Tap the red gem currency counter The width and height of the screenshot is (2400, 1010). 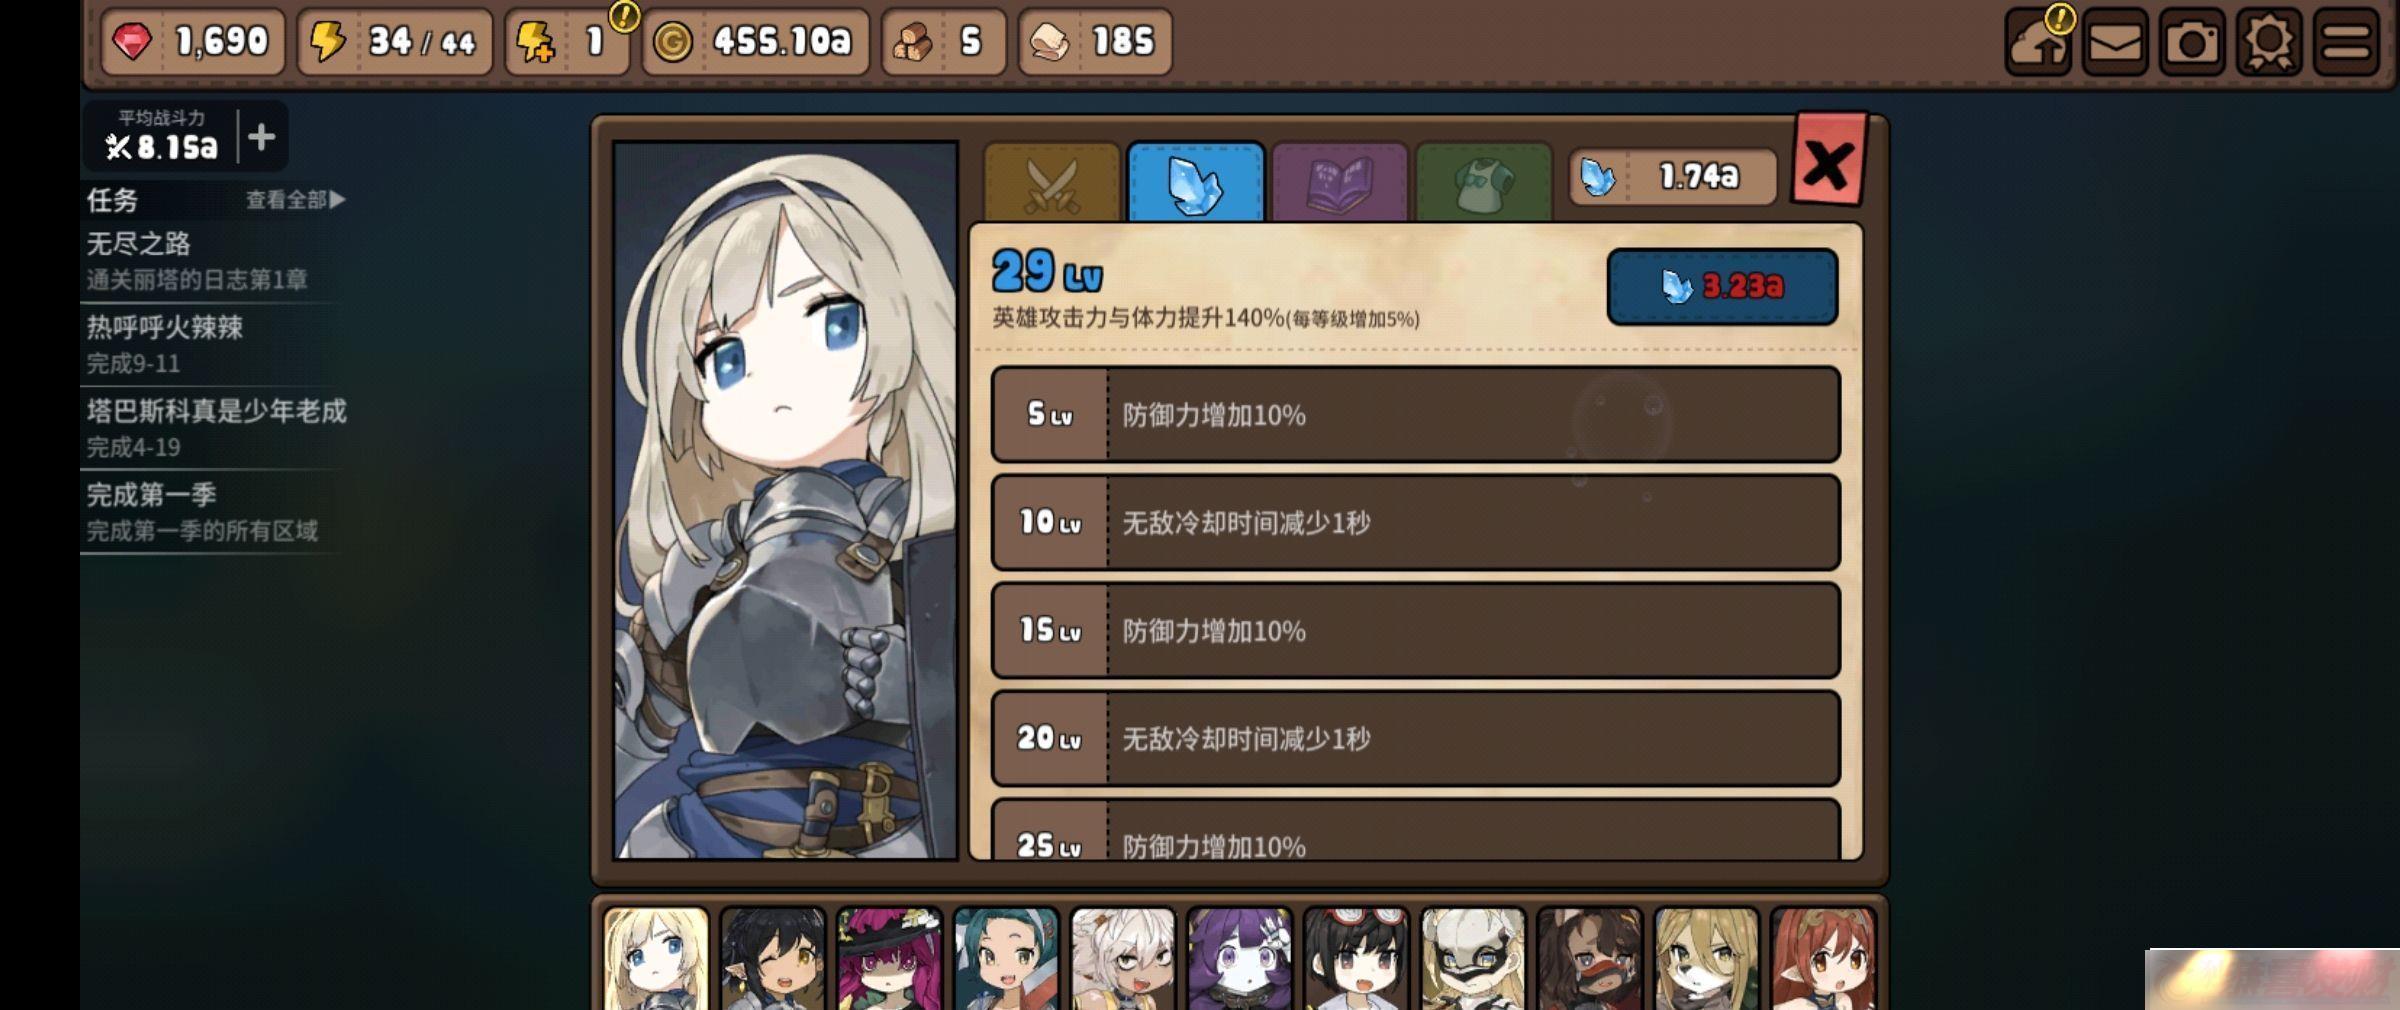(x=192, y=42)
